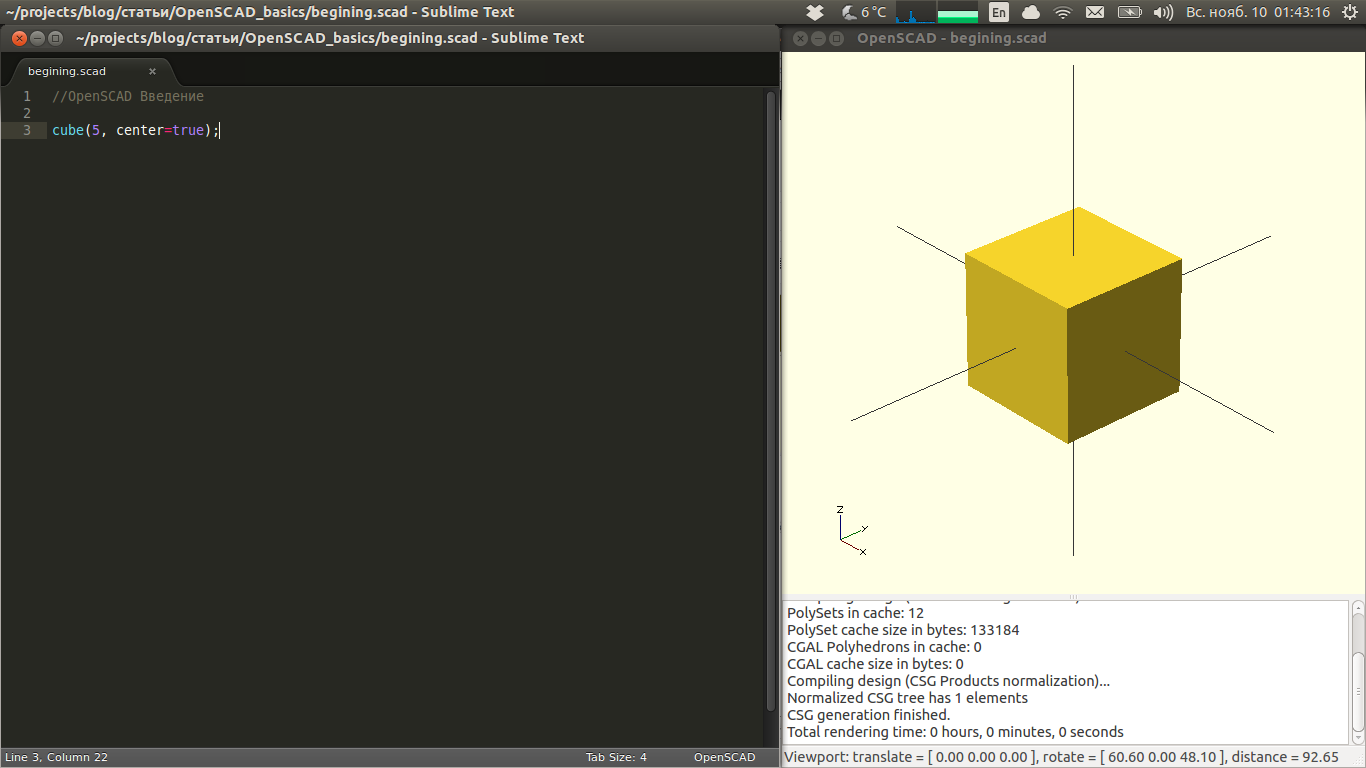The width and height of the screenshot is (1366, 768).
Task: Click the XYZ axis orientation indicator
Action: click(852, 530)
